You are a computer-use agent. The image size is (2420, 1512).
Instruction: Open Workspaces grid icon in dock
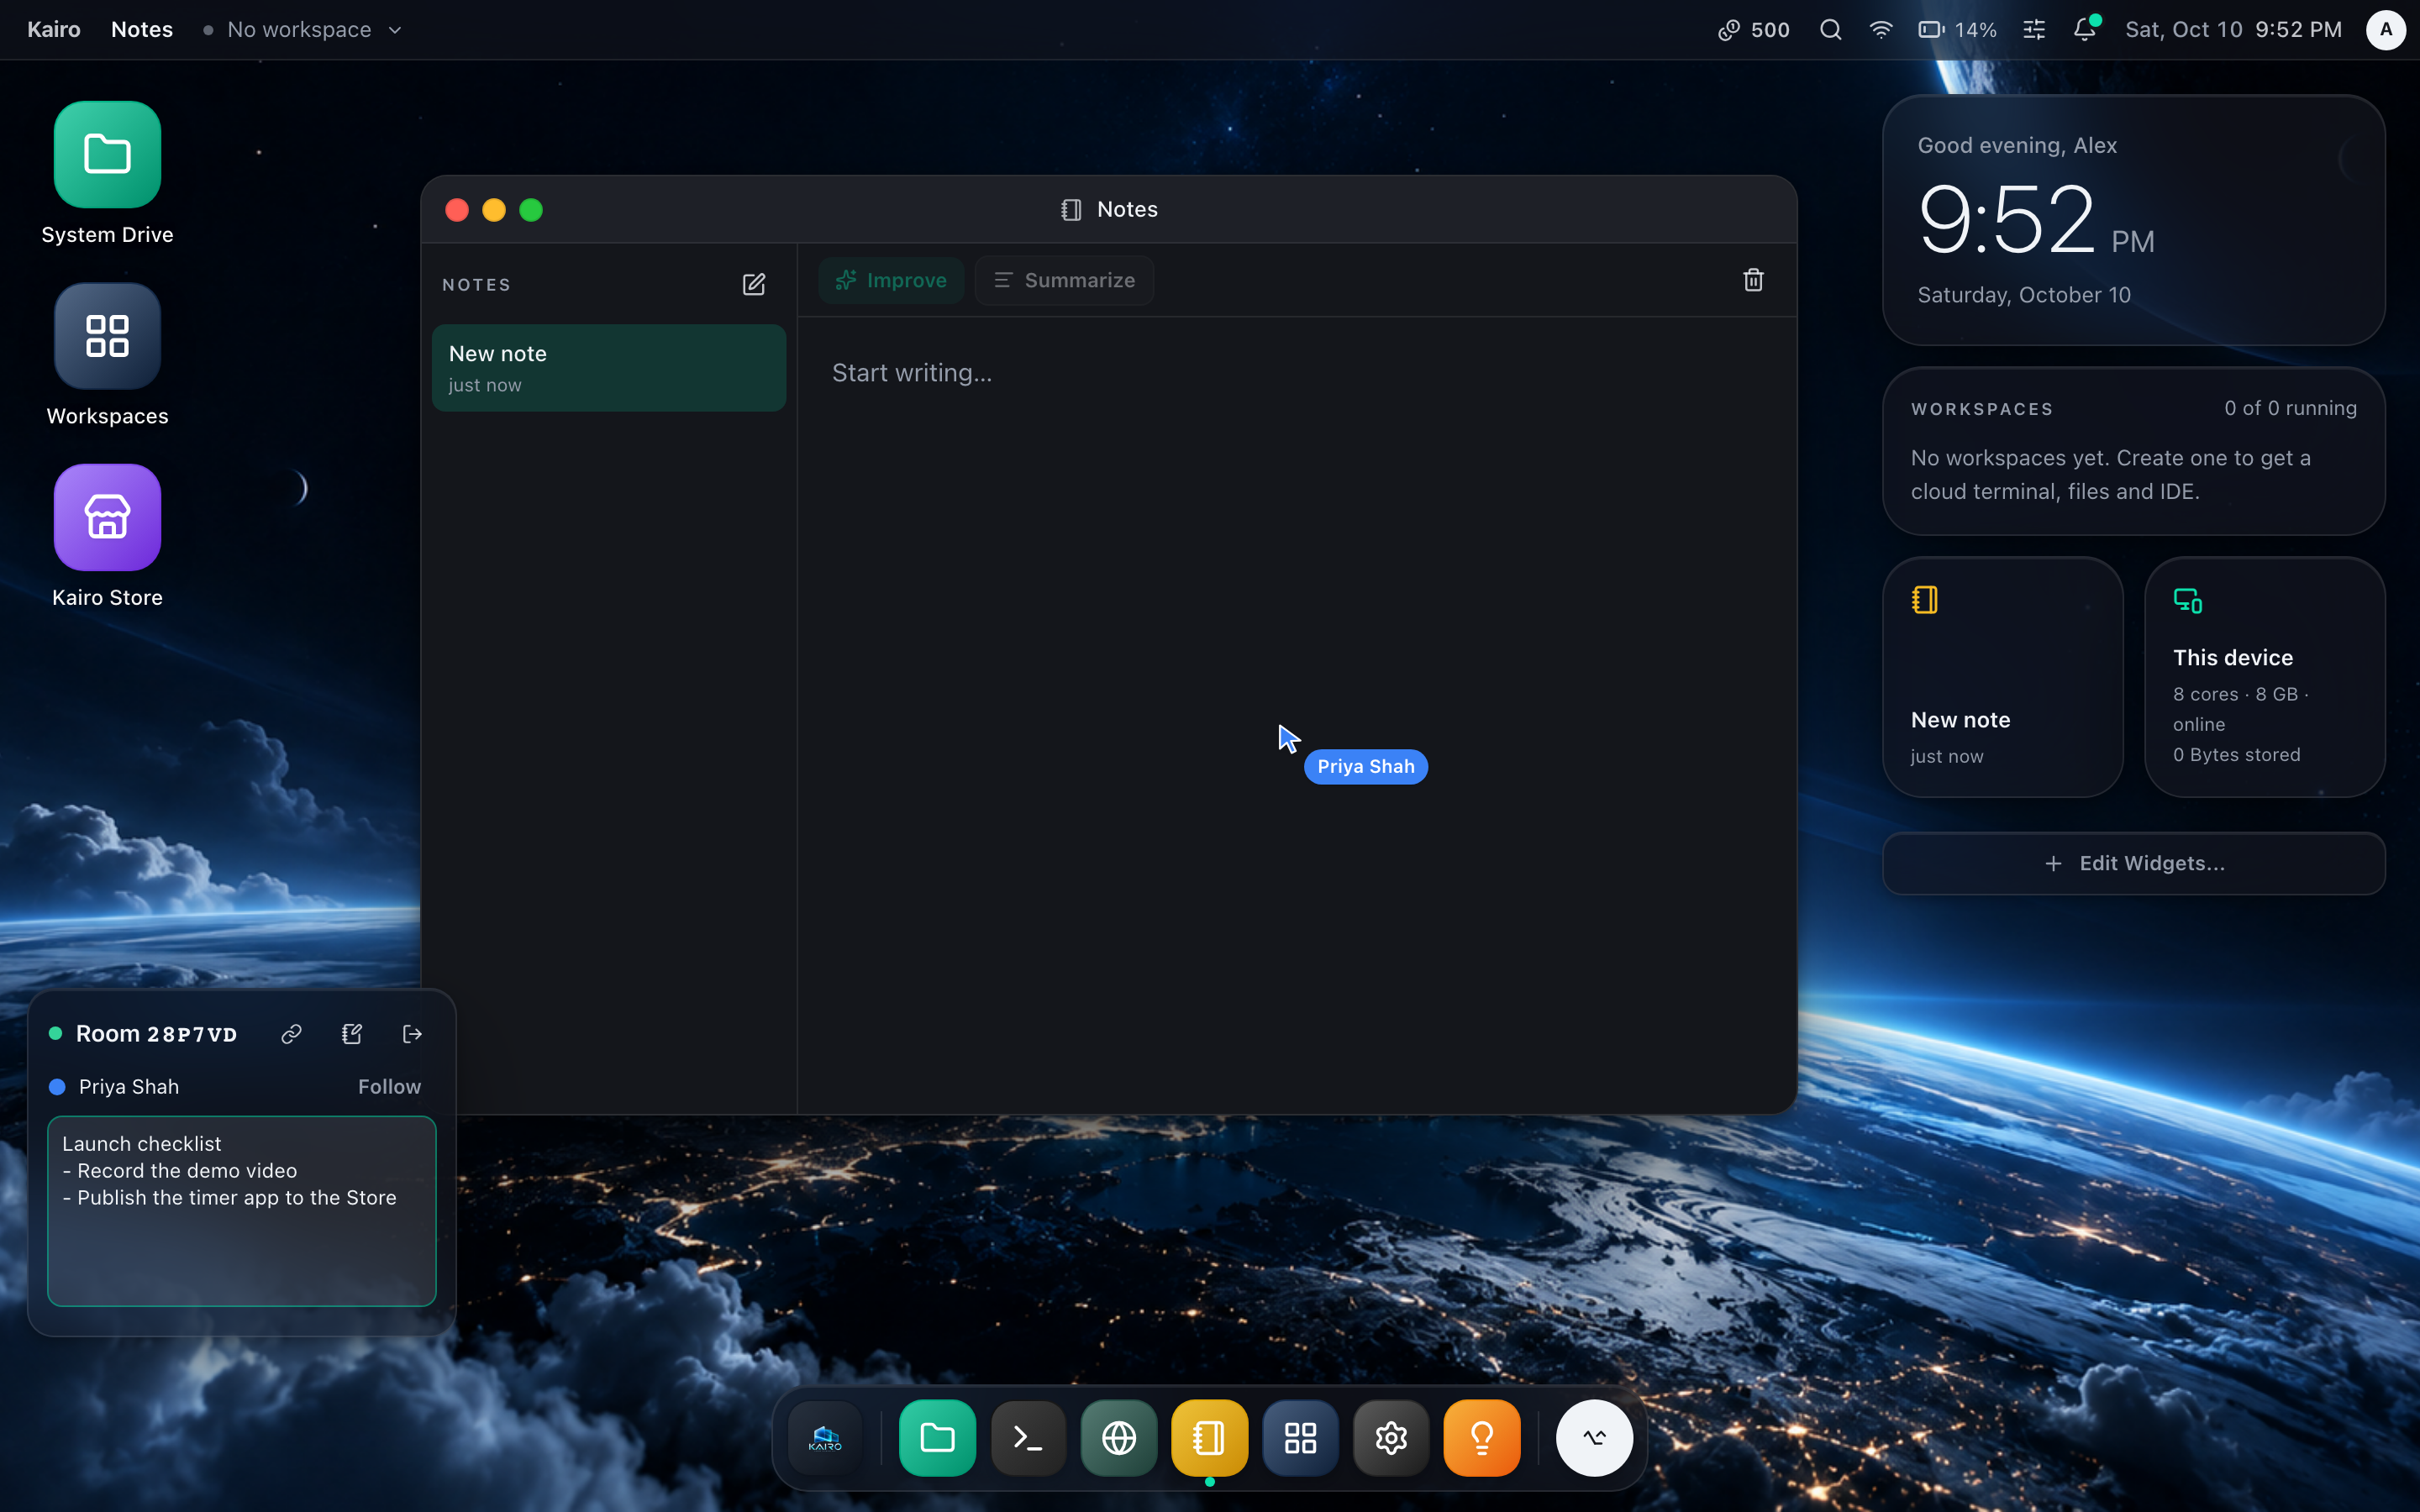coord(1300,1438)
